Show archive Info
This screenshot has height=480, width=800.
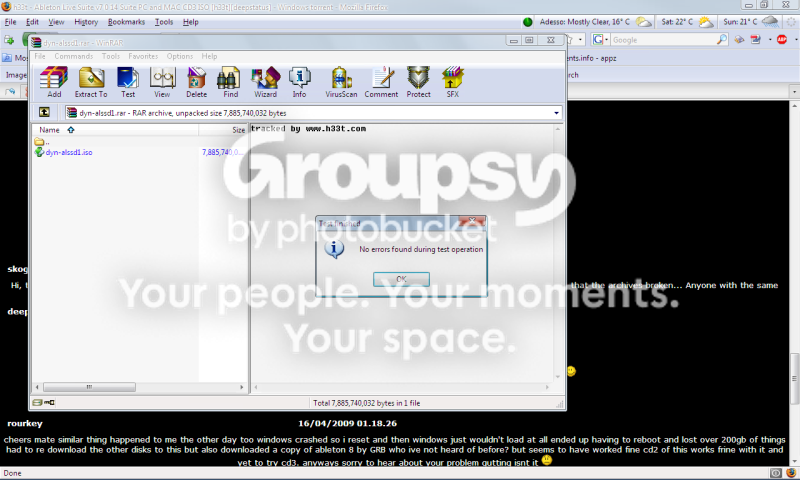coord(299,82)
